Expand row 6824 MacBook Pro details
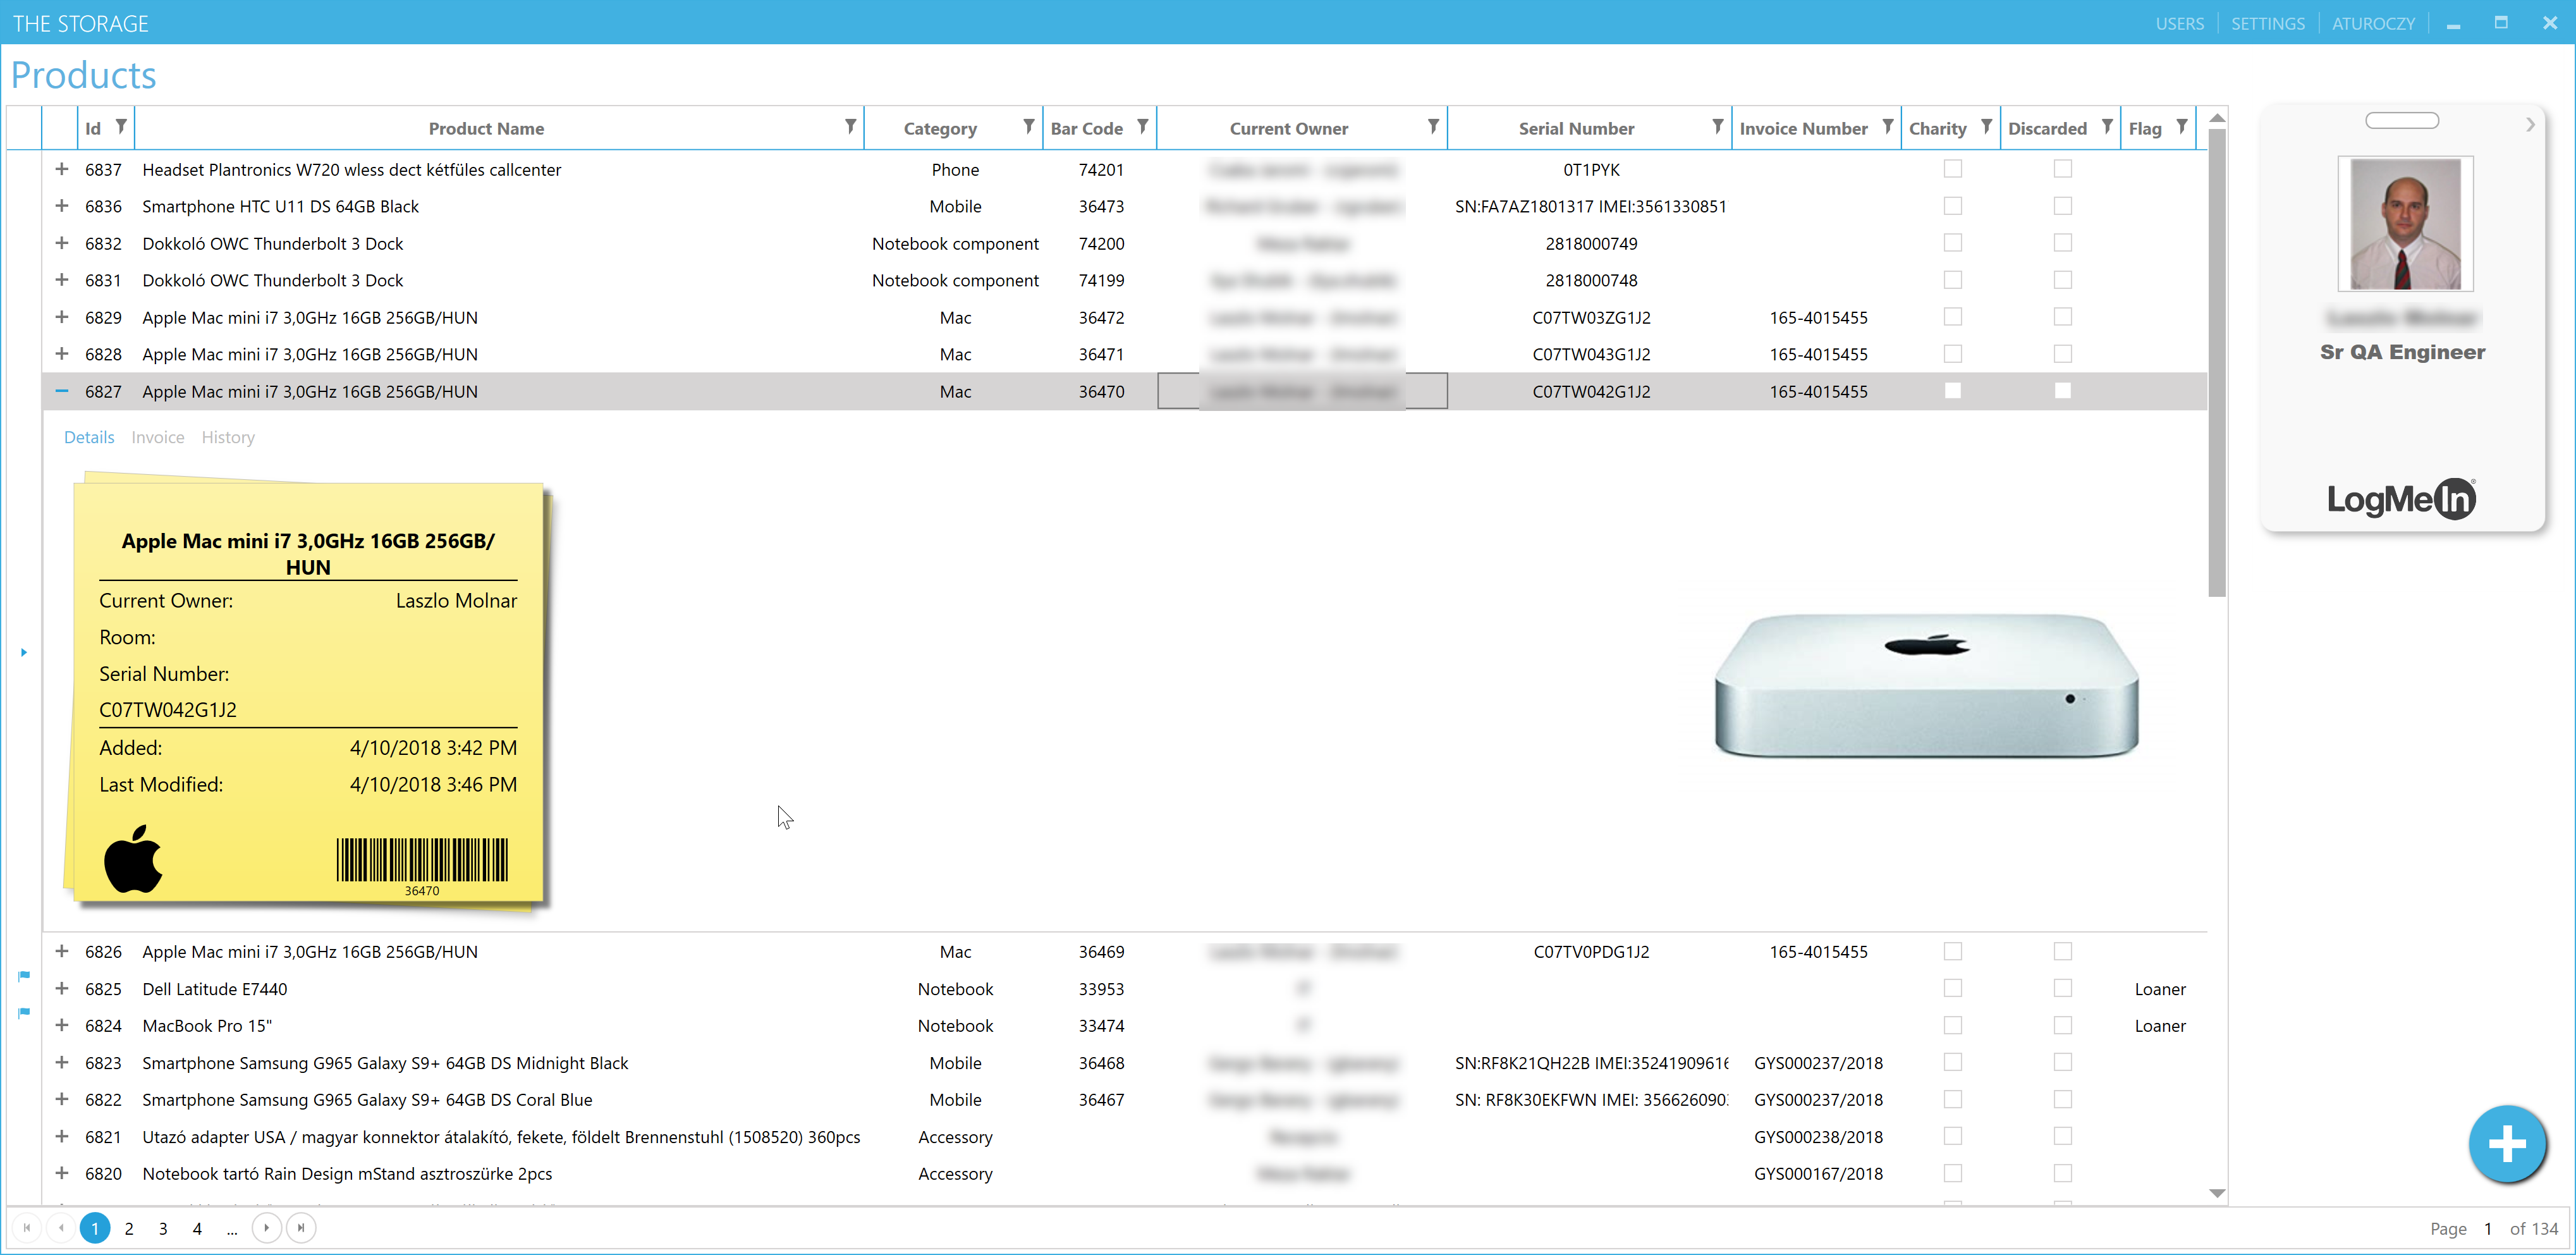2576x1255 pixels. pos(62,1025)
